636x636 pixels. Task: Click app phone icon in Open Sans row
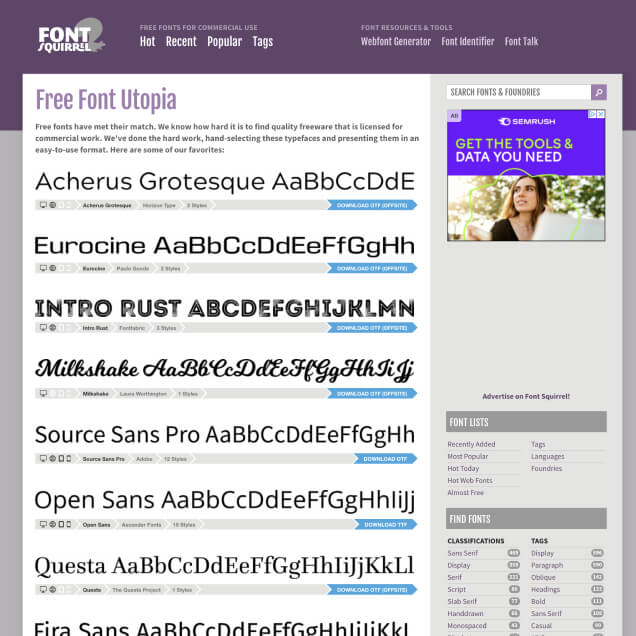69,524
